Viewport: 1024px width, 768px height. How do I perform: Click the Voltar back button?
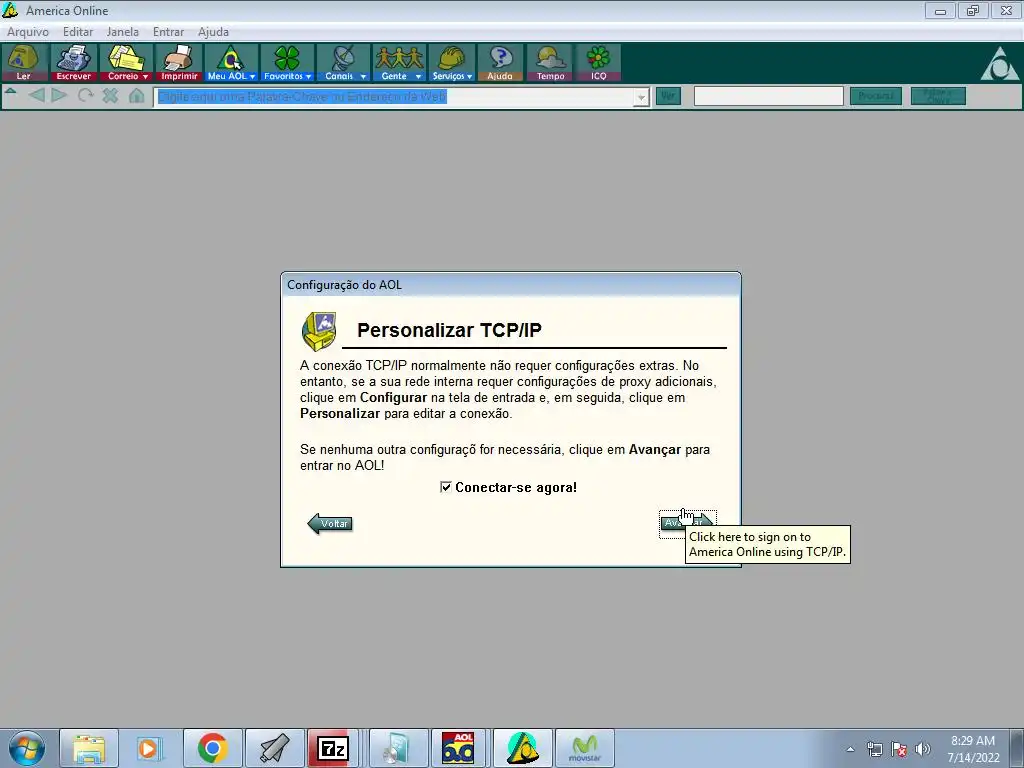tap(330, 524)
